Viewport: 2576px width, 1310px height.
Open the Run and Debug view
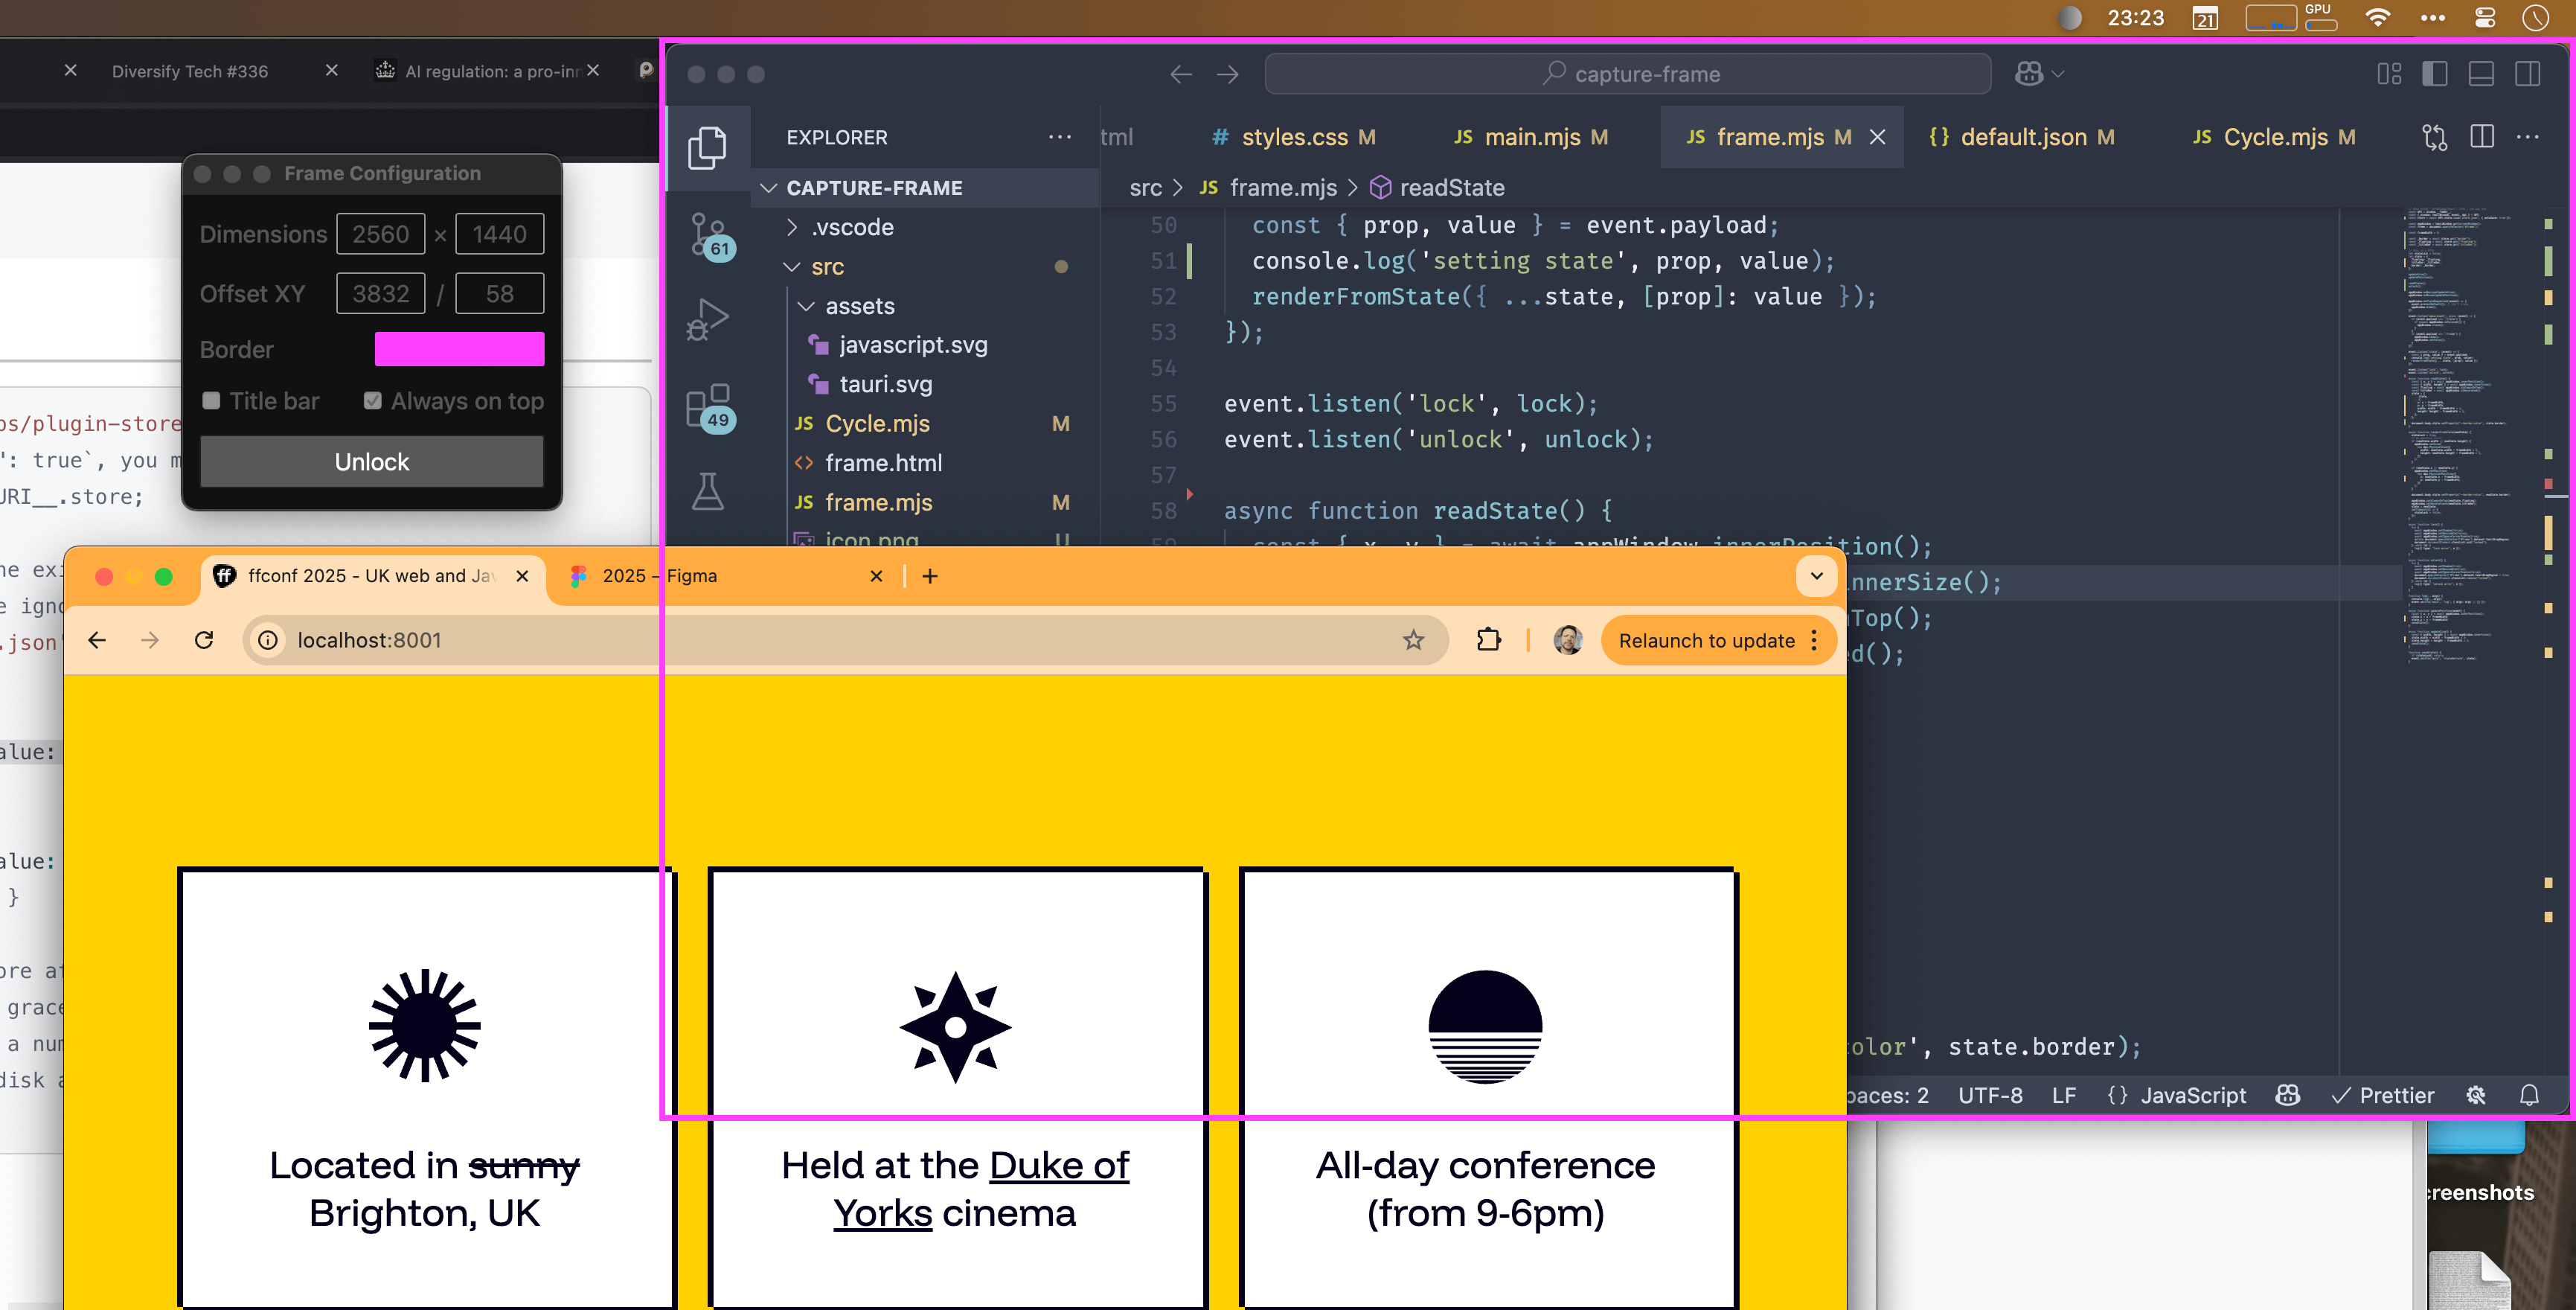point(708,320)
